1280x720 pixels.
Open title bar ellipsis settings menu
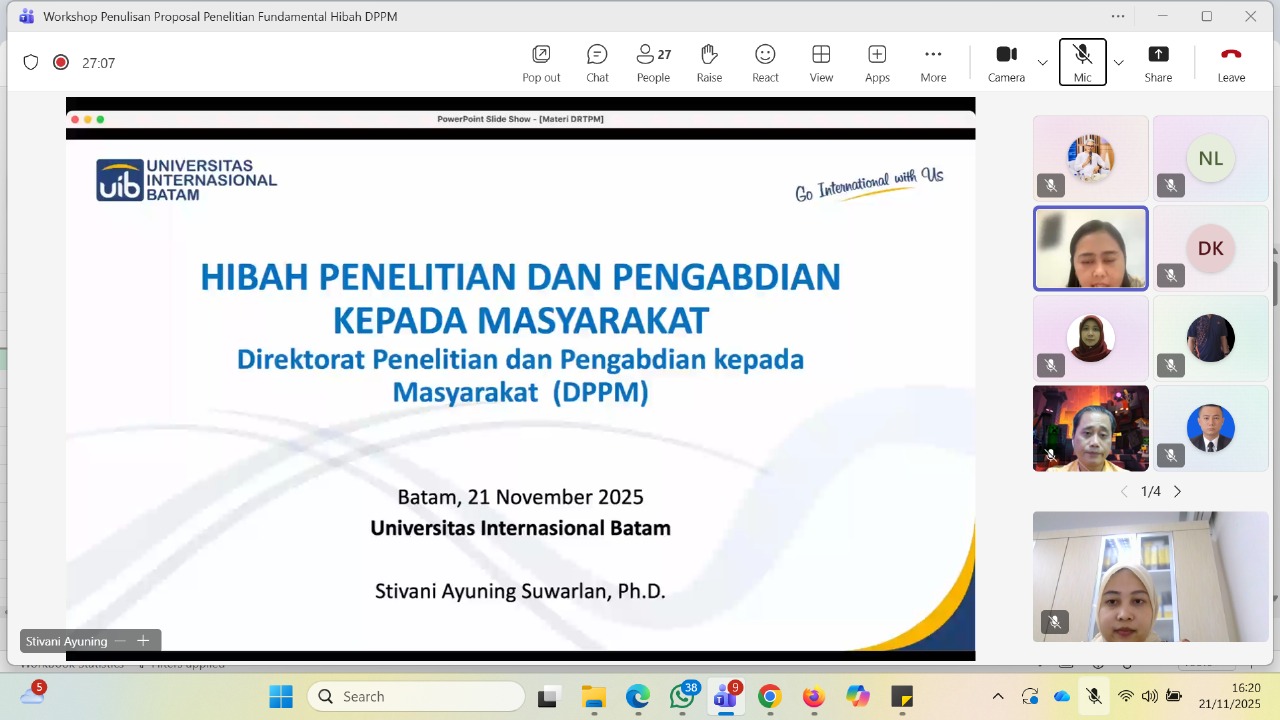(1118, 16)
